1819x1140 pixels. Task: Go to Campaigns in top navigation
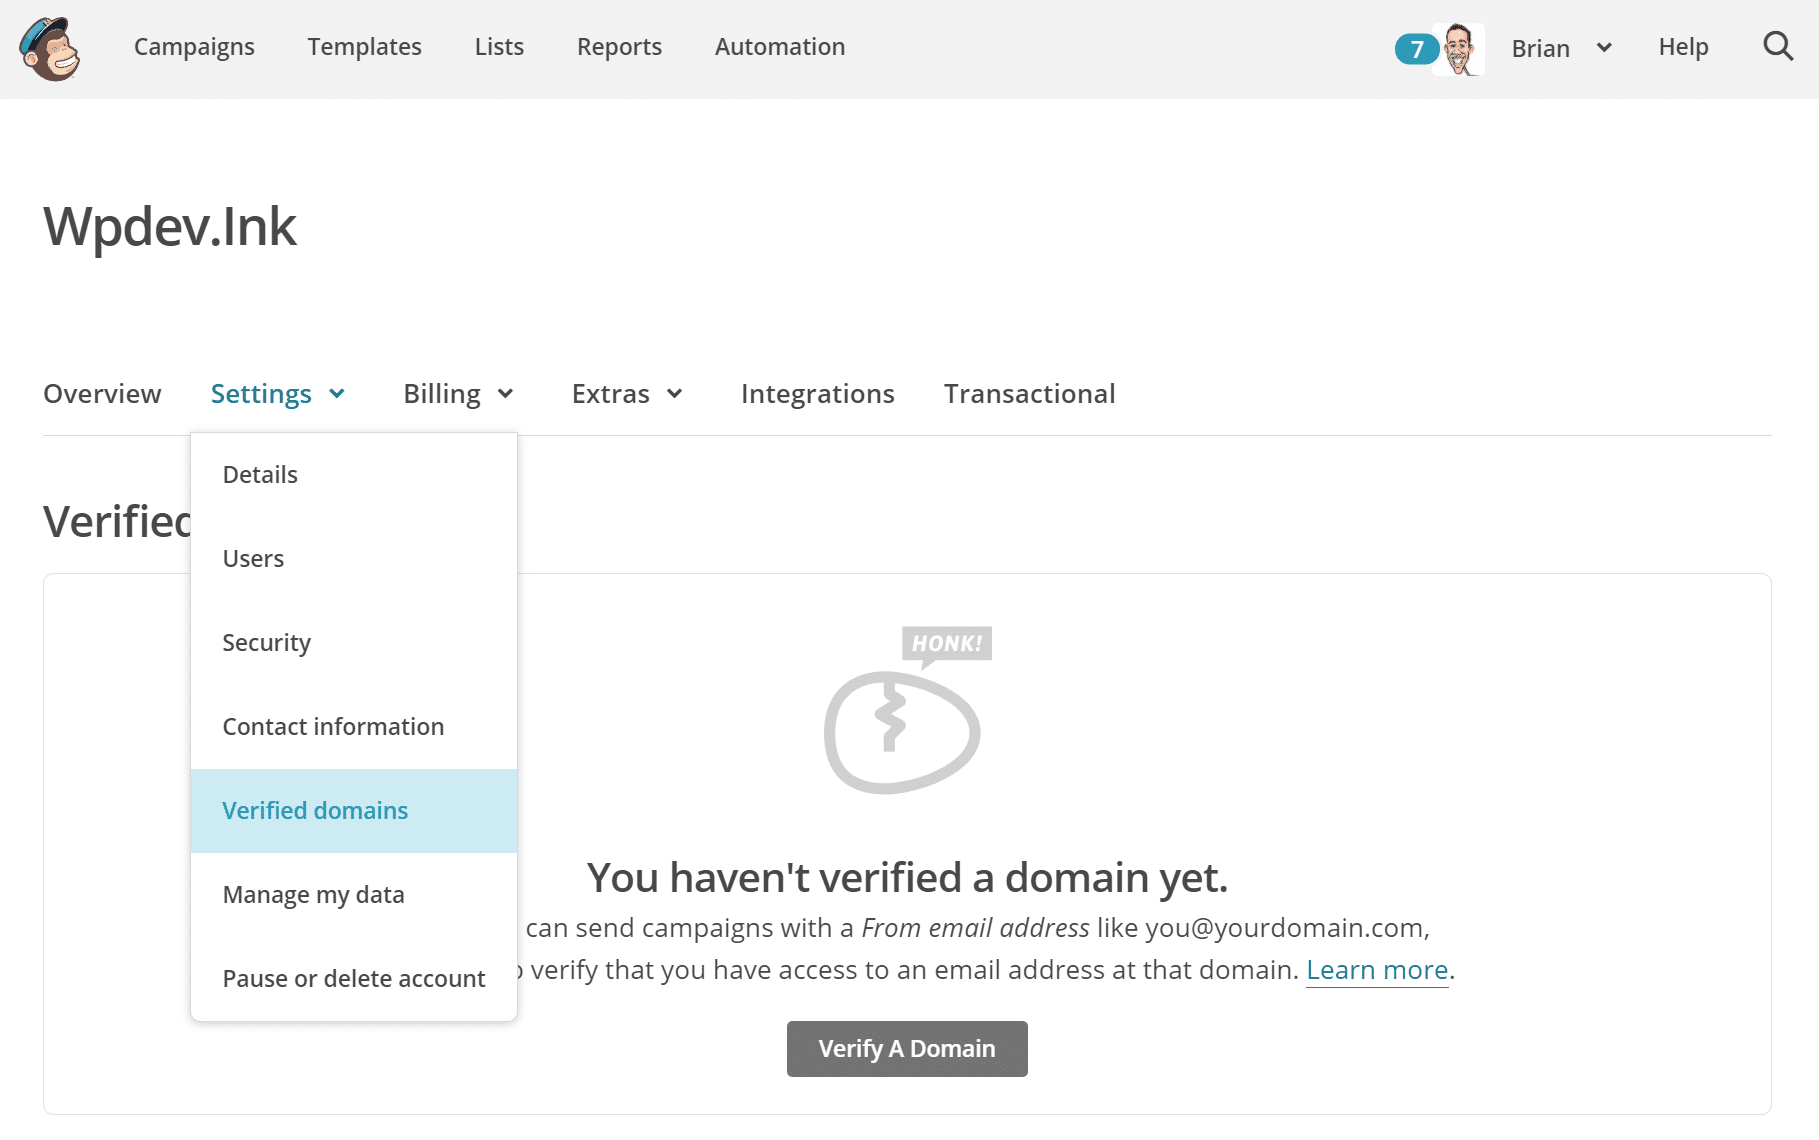(x=194, y=47)
